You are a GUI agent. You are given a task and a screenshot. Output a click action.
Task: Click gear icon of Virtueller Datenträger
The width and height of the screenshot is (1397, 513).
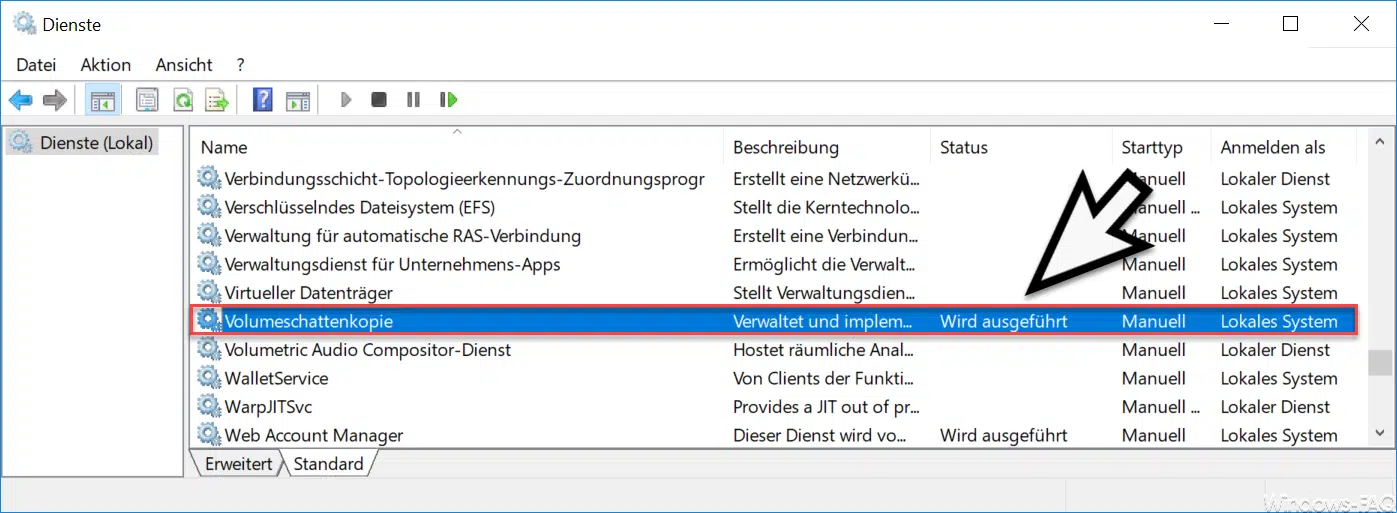pyautogui.click(x=208, y=293)
